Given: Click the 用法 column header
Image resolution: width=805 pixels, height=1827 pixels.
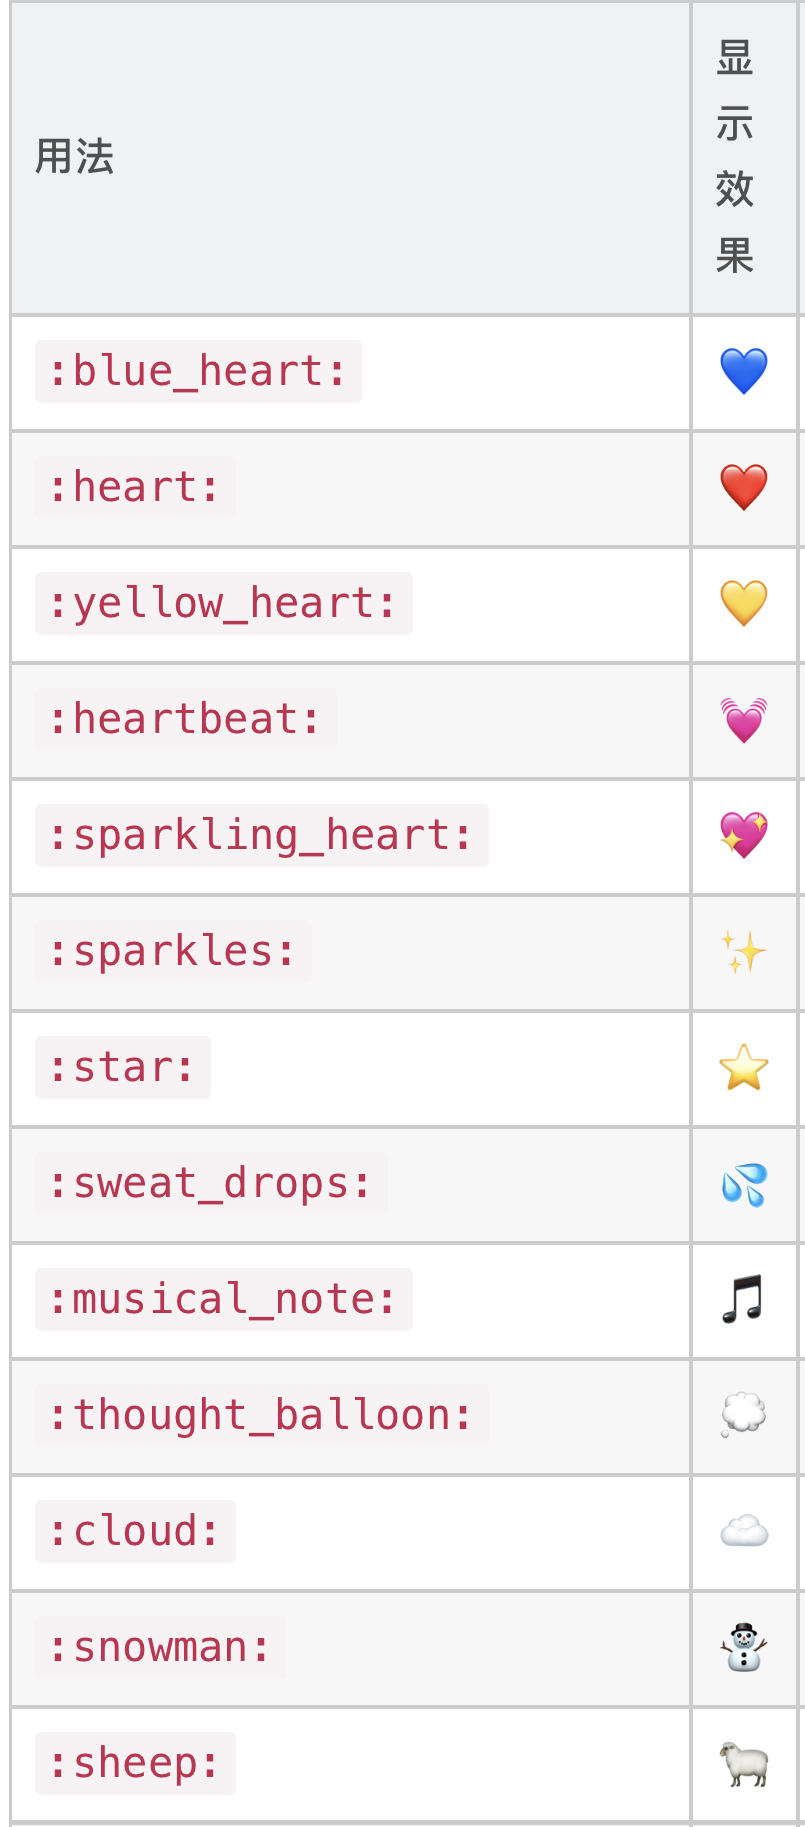Looking at the screenshot, I should [x=75, y=157].
